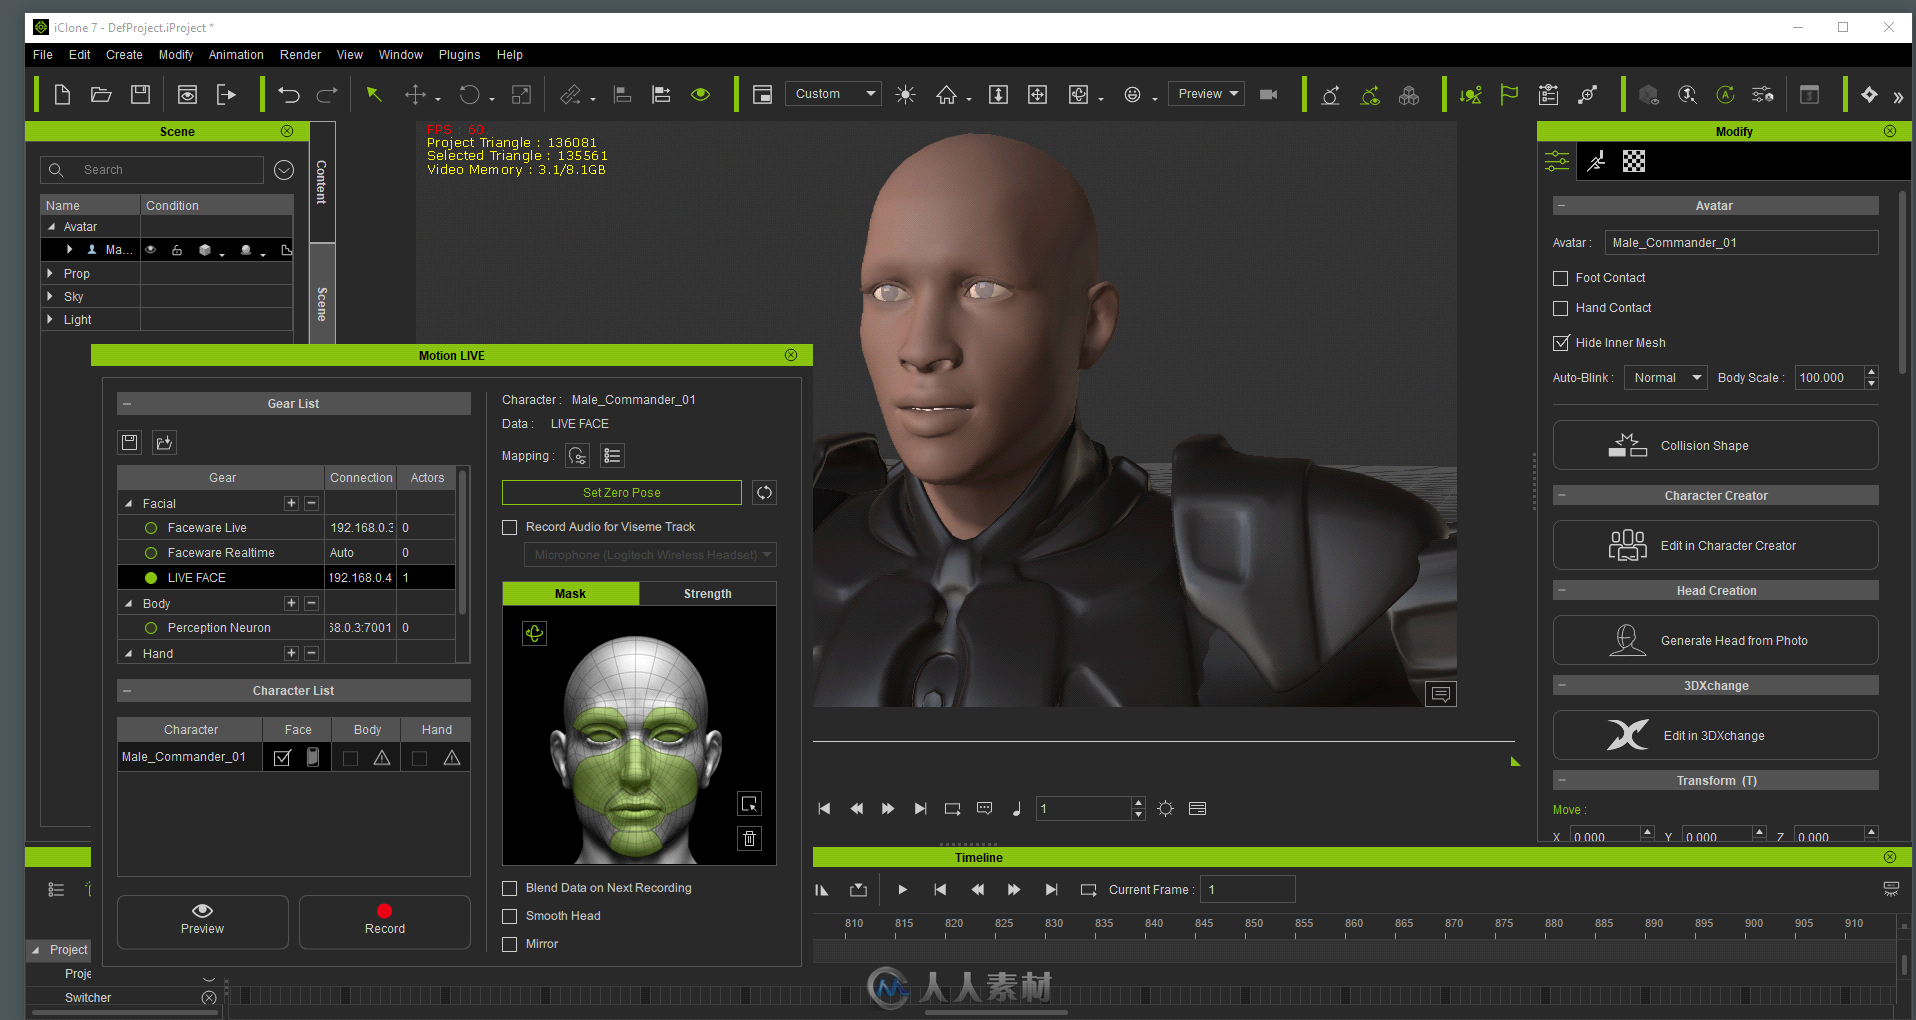Viewport: 1916px width, 1020px height.
Task: Open the checkerboard tab in Modify panel
Action: click(x=1633, y=161)
